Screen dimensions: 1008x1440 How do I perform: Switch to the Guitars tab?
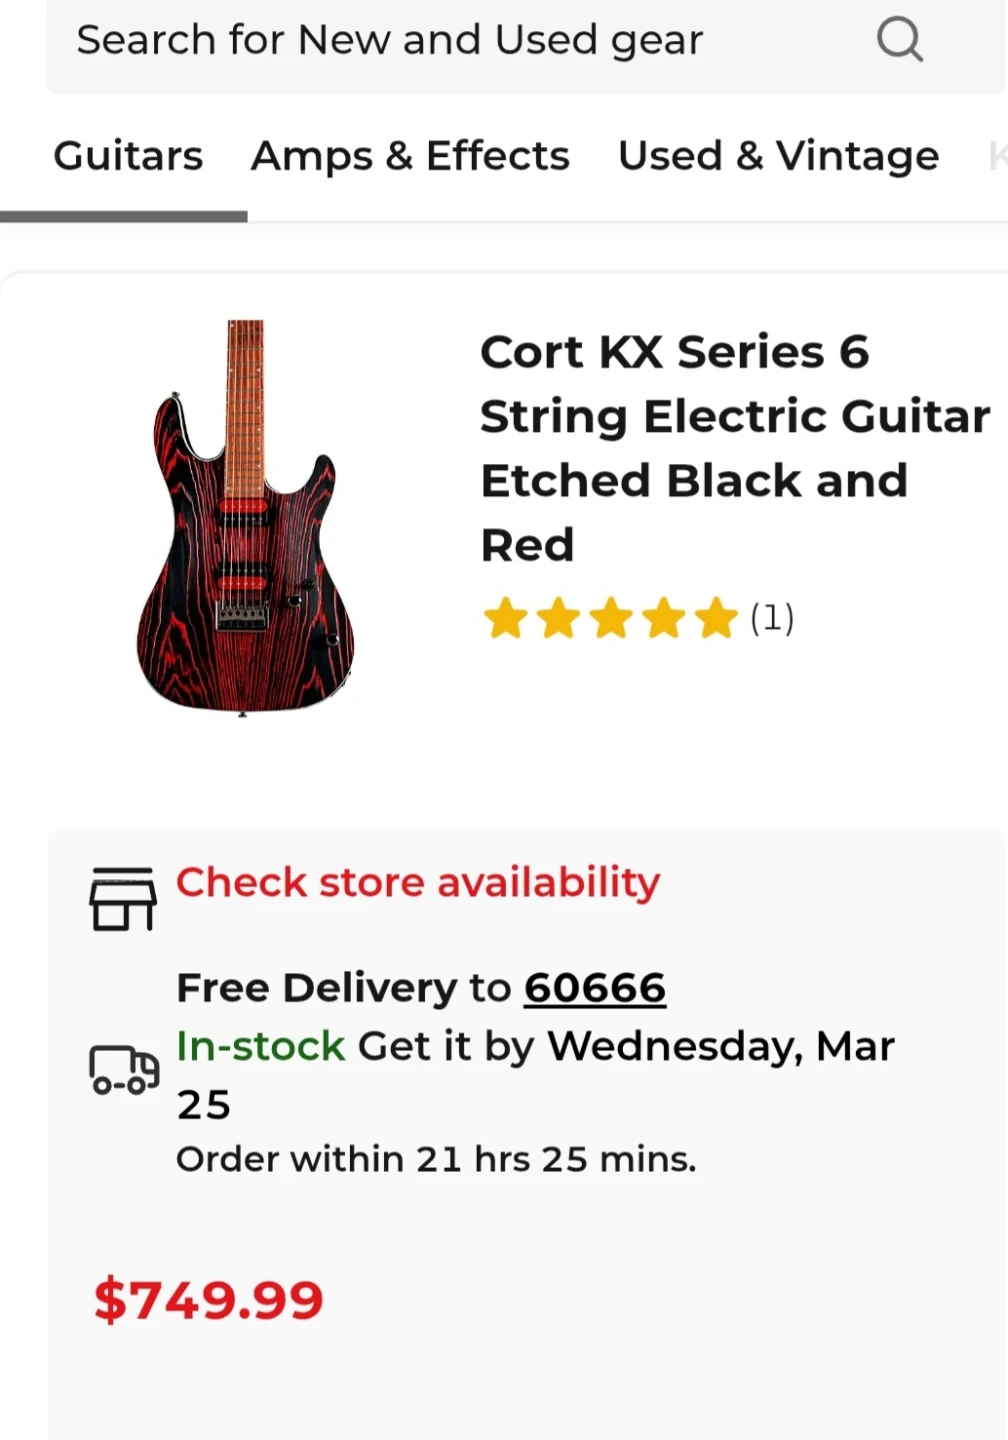pyautogui.click(x=128, y=156)
